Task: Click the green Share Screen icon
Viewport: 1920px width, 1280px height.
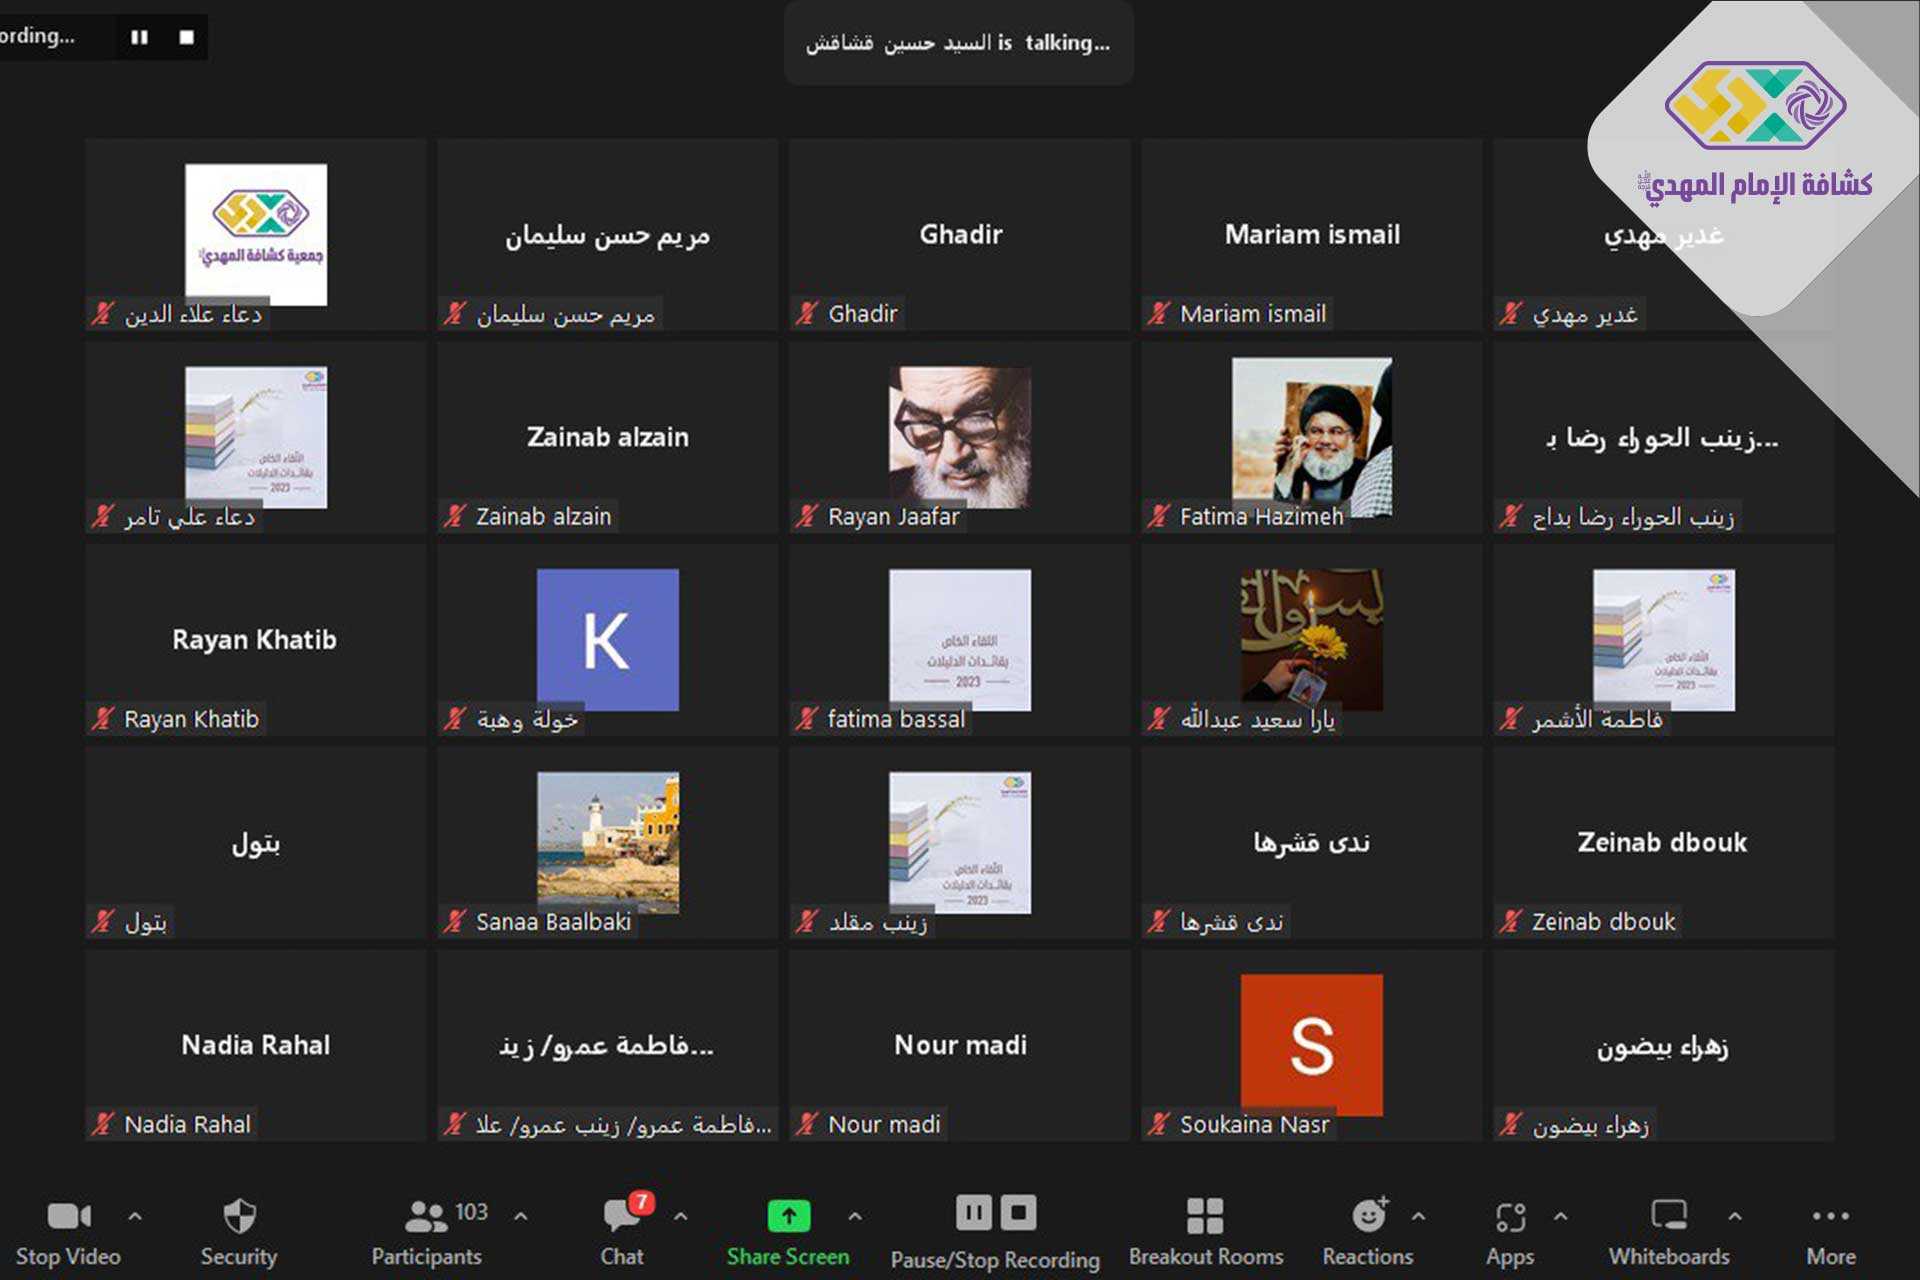Action: [788, 1216]
